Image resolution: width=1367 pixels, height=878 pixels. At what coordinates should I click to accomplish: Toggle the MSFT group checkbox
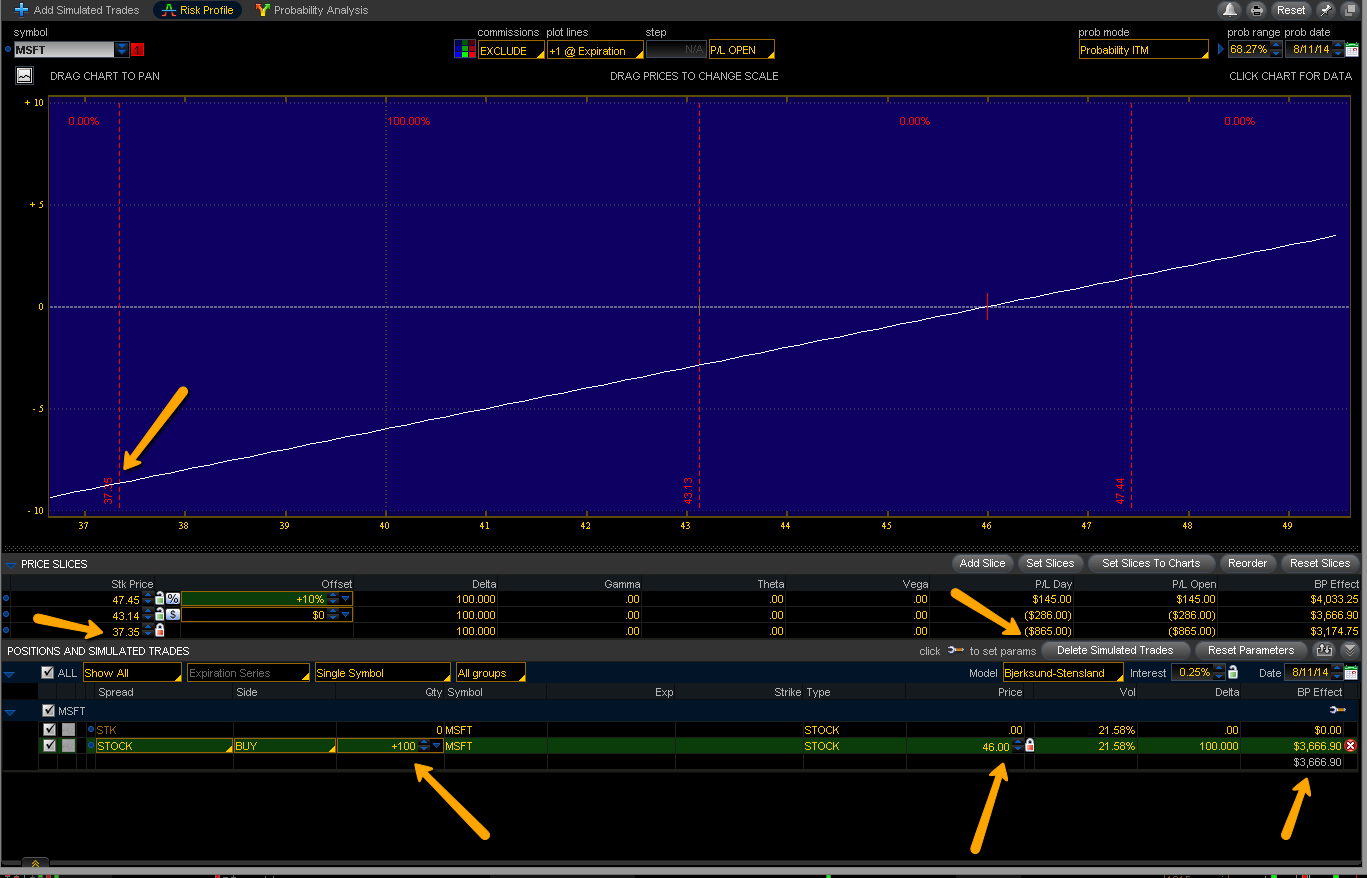[49, 711]
